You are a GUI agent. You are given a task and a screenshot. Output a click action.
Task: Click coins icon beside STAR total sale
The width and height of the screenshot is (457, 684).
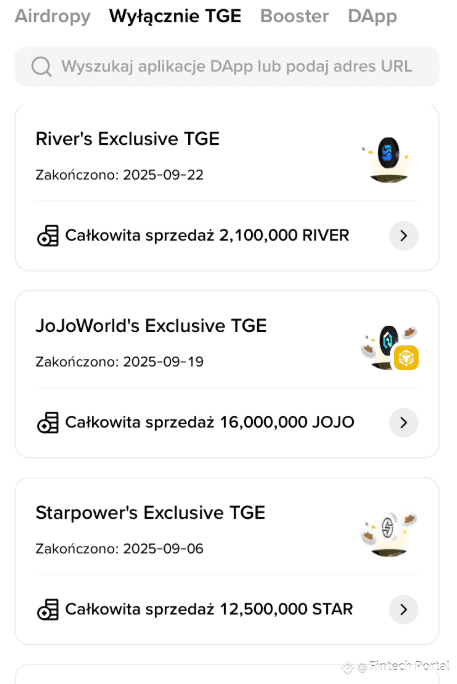(x=48, y=609)
